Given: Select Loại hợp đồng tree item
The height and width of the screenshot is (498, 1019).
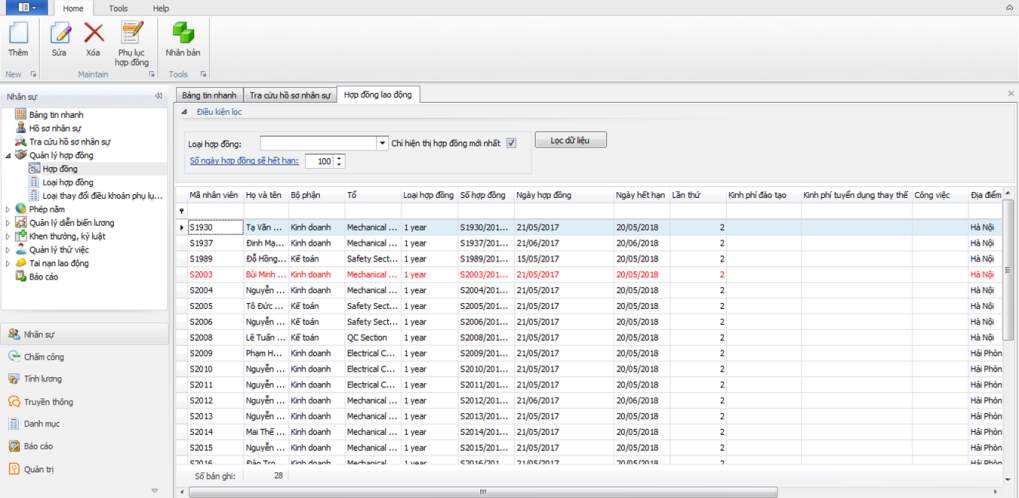Looking at the screenshot, I should (68, 182).
